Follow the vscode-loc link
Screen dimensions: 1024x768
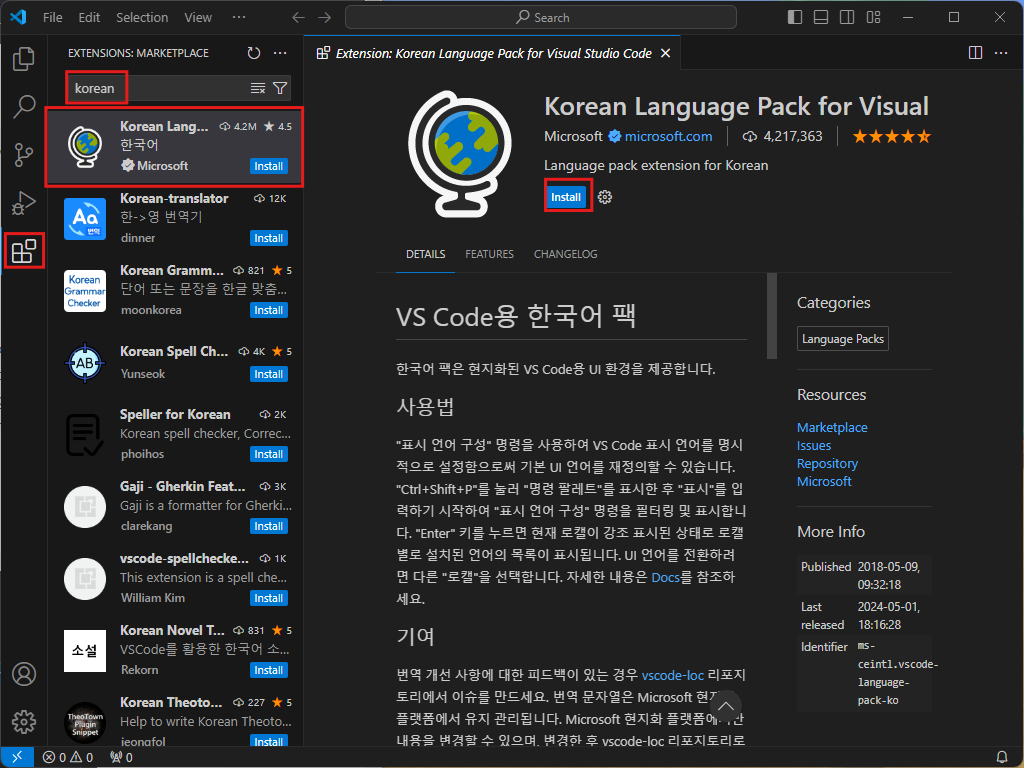click(673, 675)
